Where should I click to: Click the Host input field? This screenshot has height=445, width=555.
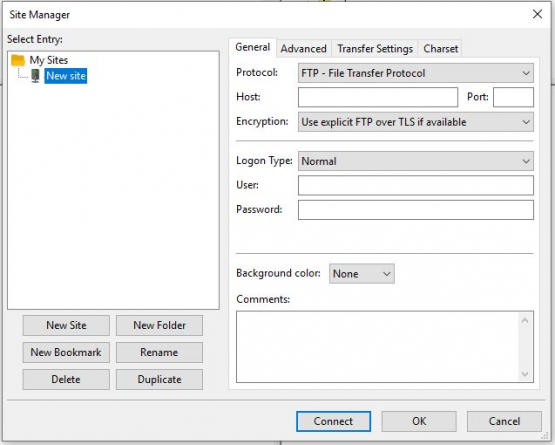378,97
